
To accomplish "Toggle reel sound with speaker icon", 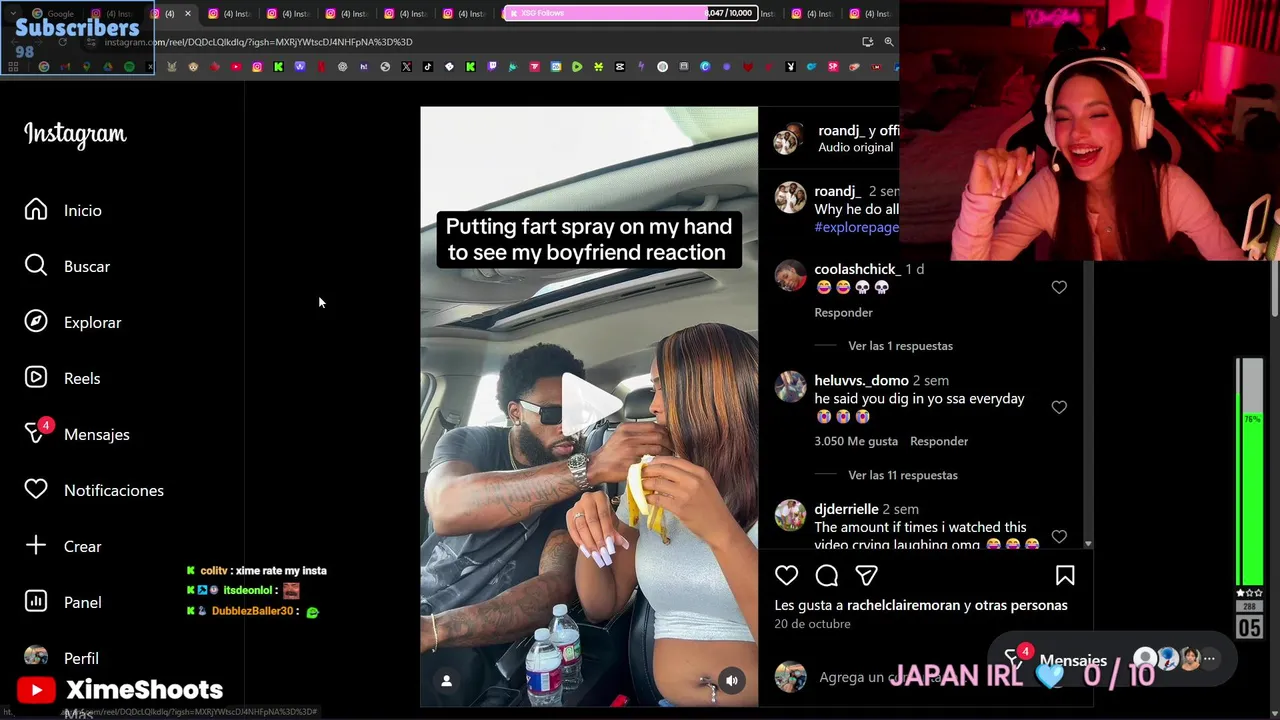I will pyautogui.click(x=732, y=681).
